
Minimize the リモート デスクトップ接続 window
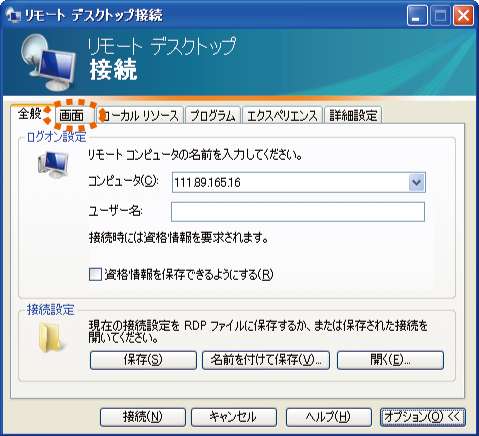[x=417, y=15]
